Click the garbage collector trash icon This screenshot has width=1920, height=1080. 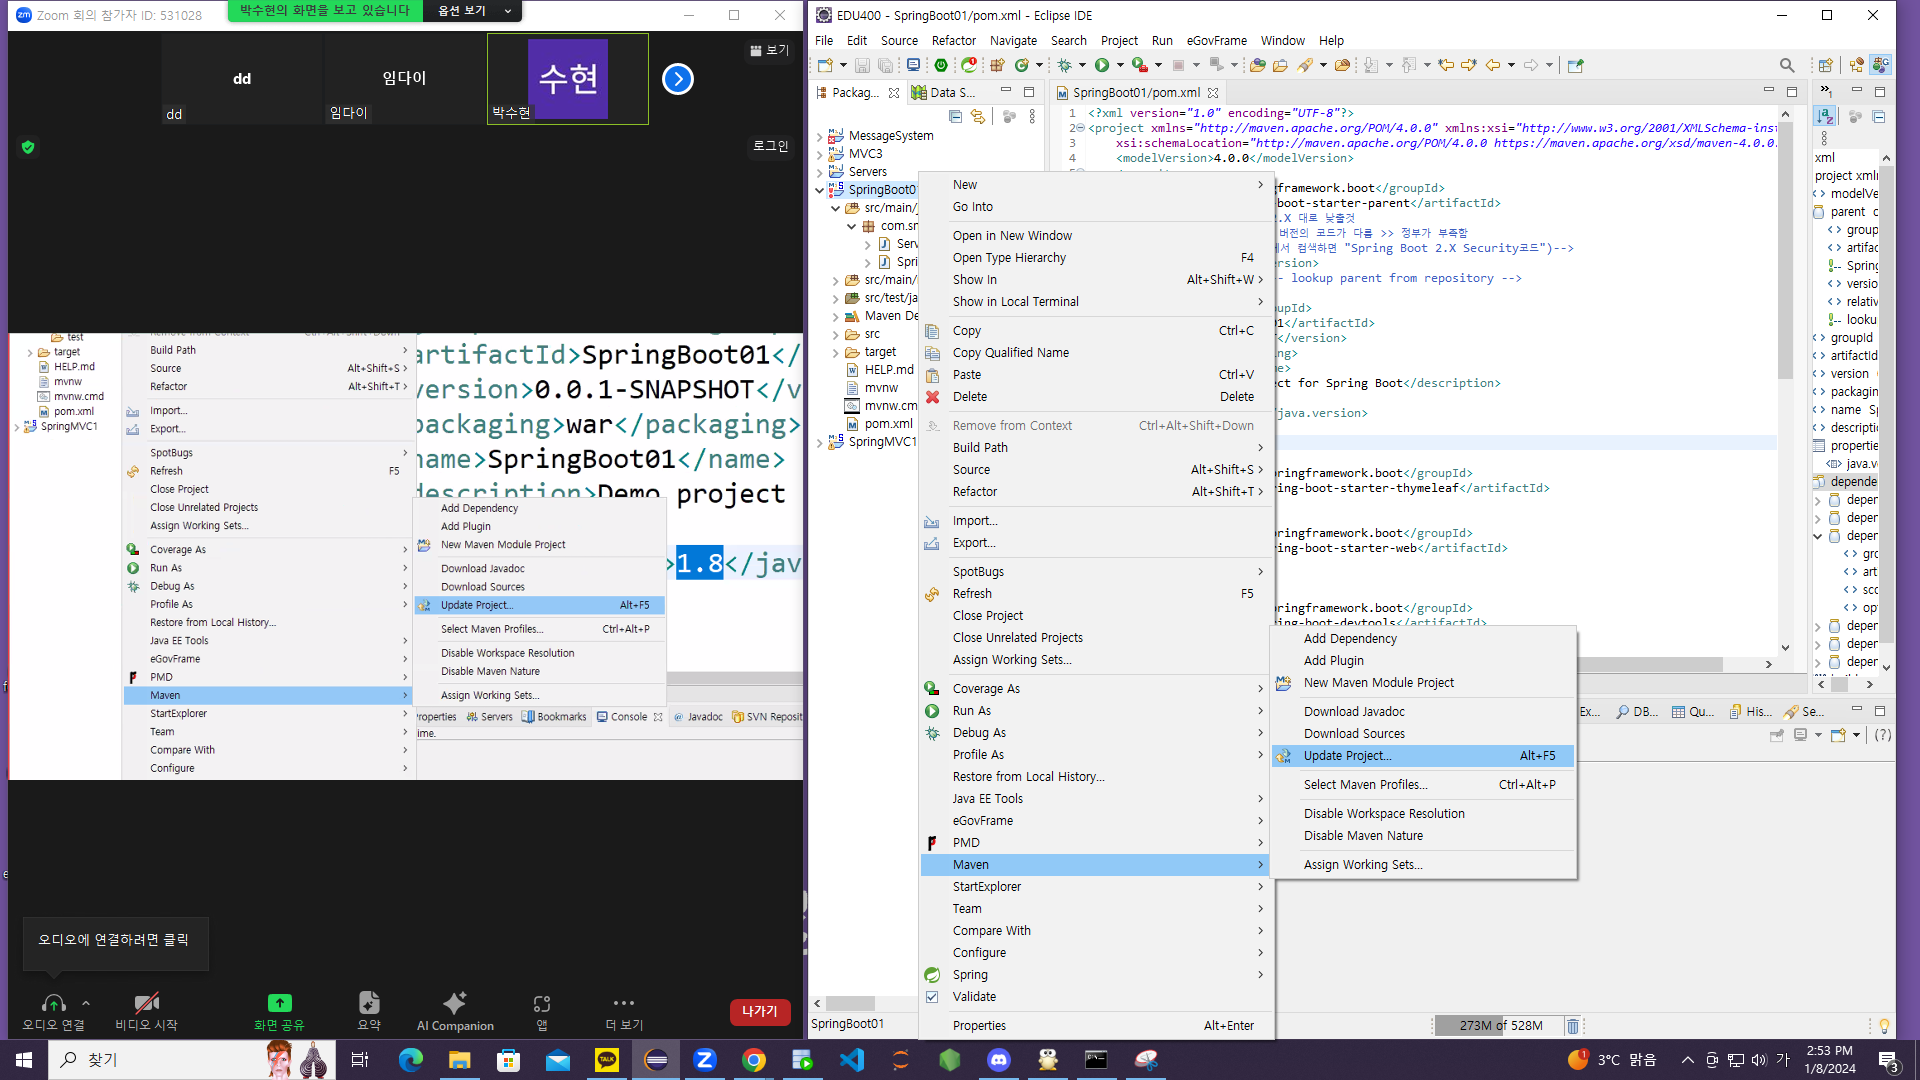coord(1572,1026)
